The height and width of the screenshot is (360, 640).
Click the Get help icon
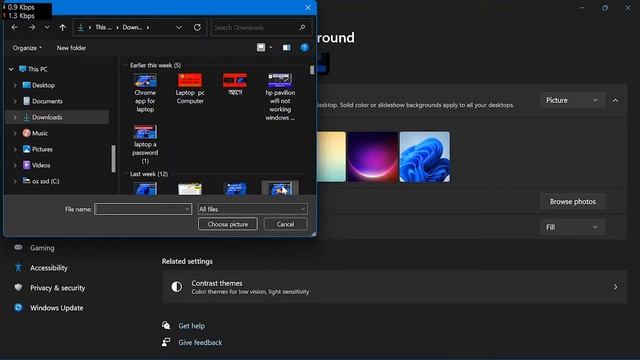[166, 325]
